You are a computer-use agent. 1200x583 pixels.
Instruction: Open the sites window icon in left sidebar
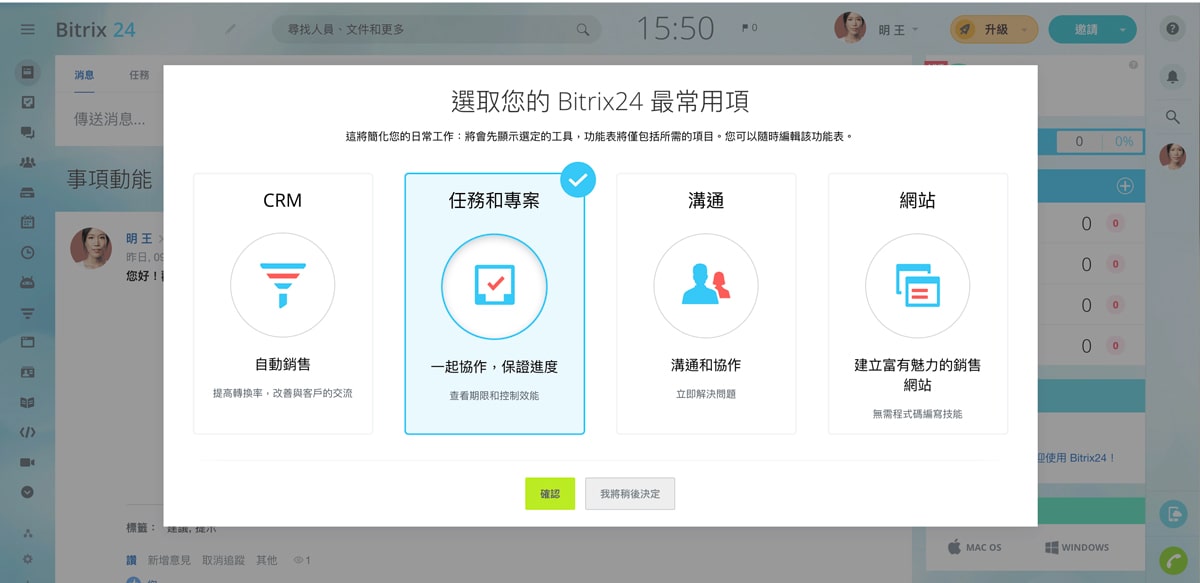28,342
